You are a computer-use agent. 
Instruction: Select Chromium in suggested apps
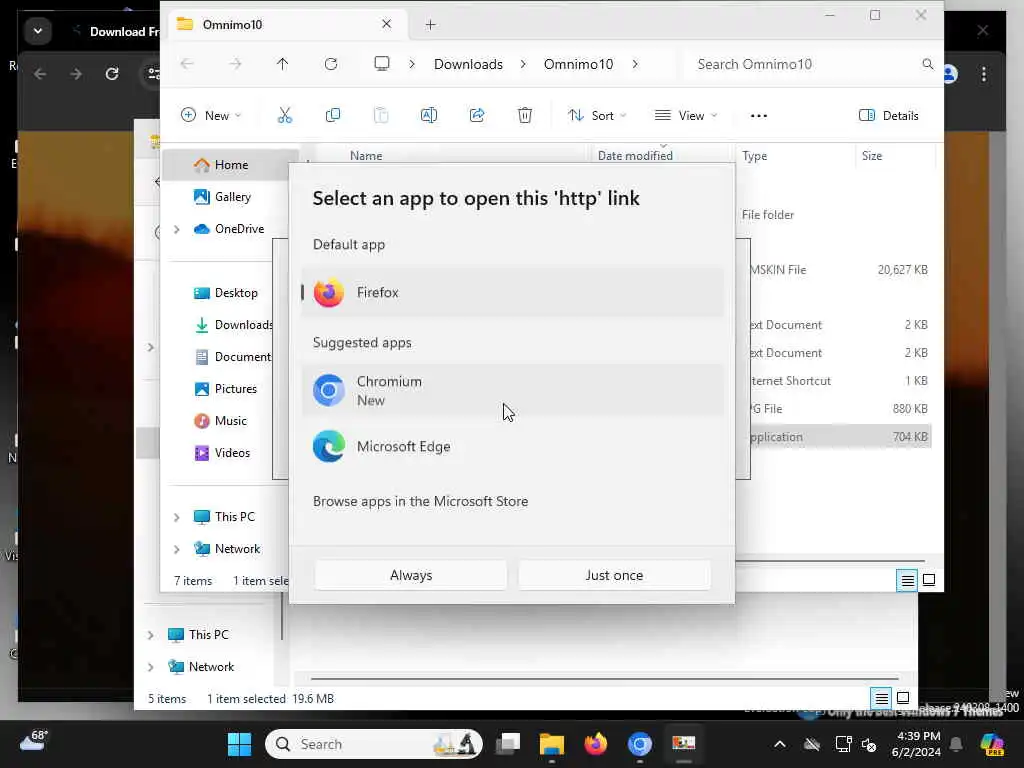[512, 391]
